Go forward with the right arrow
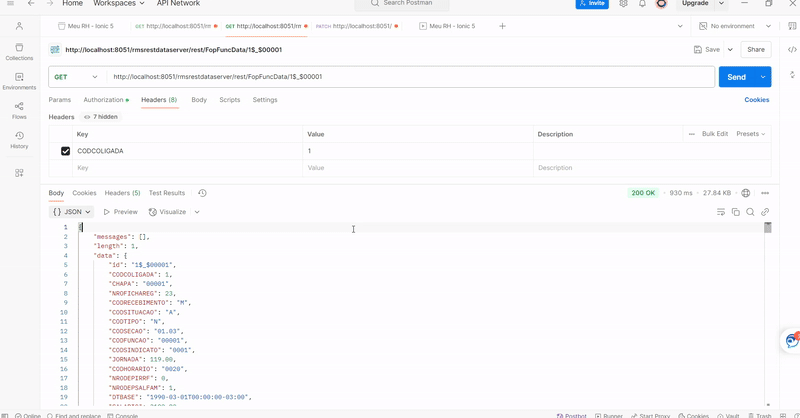Image resolution: width=800 pixels, height=418 pixels. pyautogui.click(x=49, y=3)
